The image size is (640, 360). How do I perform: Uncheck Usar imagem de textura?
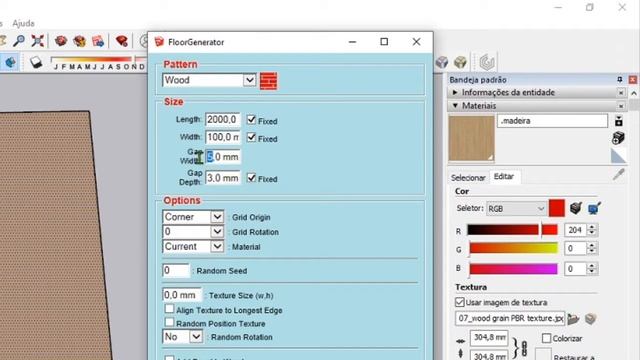(460, 302)
